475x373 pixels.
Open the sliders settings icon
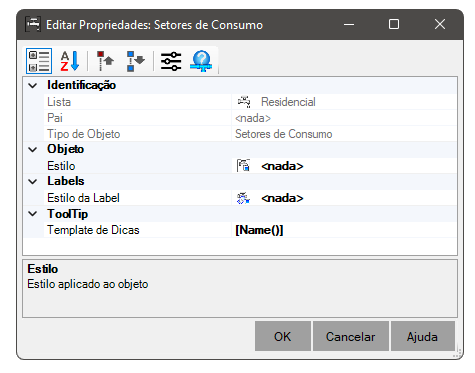[171, 61]
